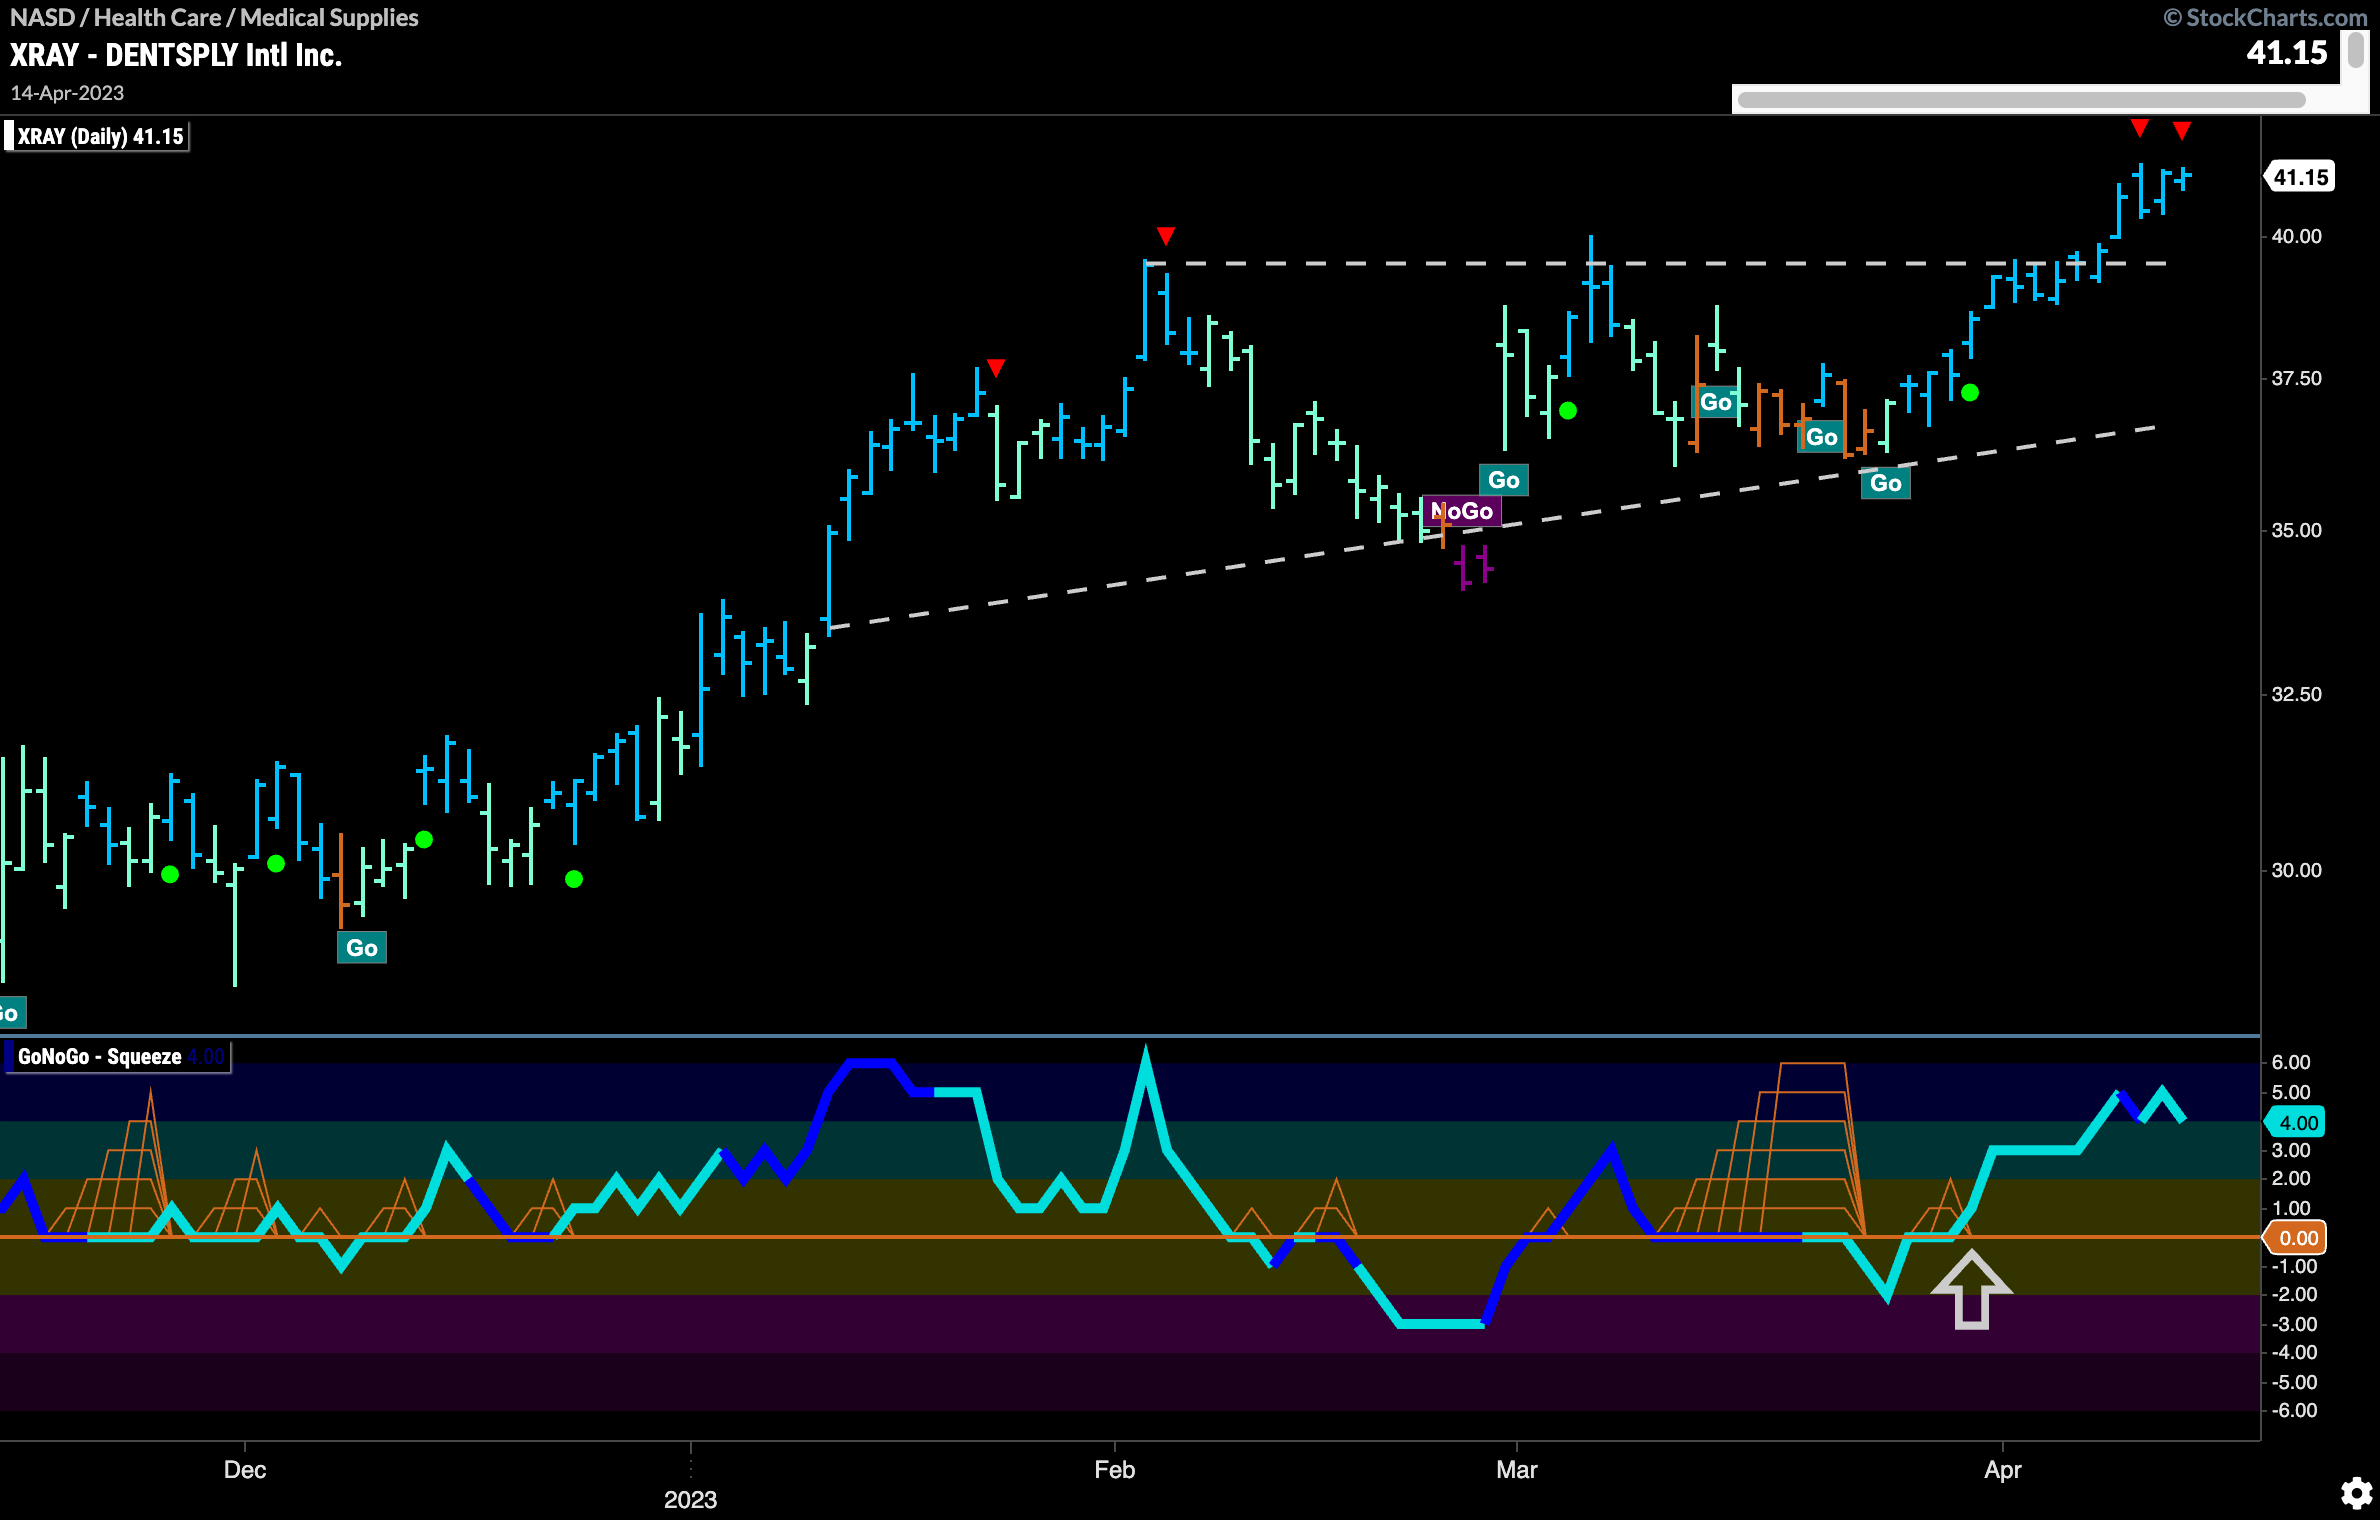The width and height of the screenshot is (2380, 1520).
Task: Open chart settings gear icon
Action: pyautogui.click(x=2357, y=1494)
